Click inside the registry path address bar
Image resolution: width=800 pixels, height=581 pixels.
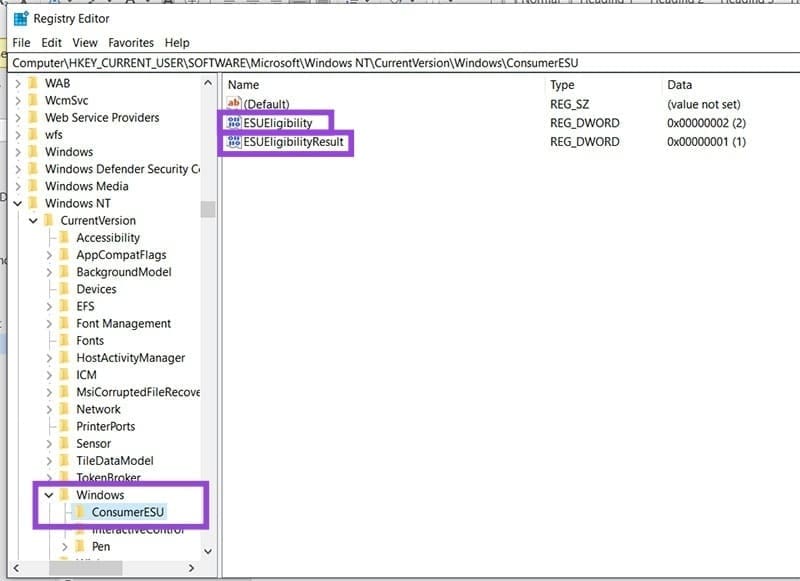click(x=400, y=62)
